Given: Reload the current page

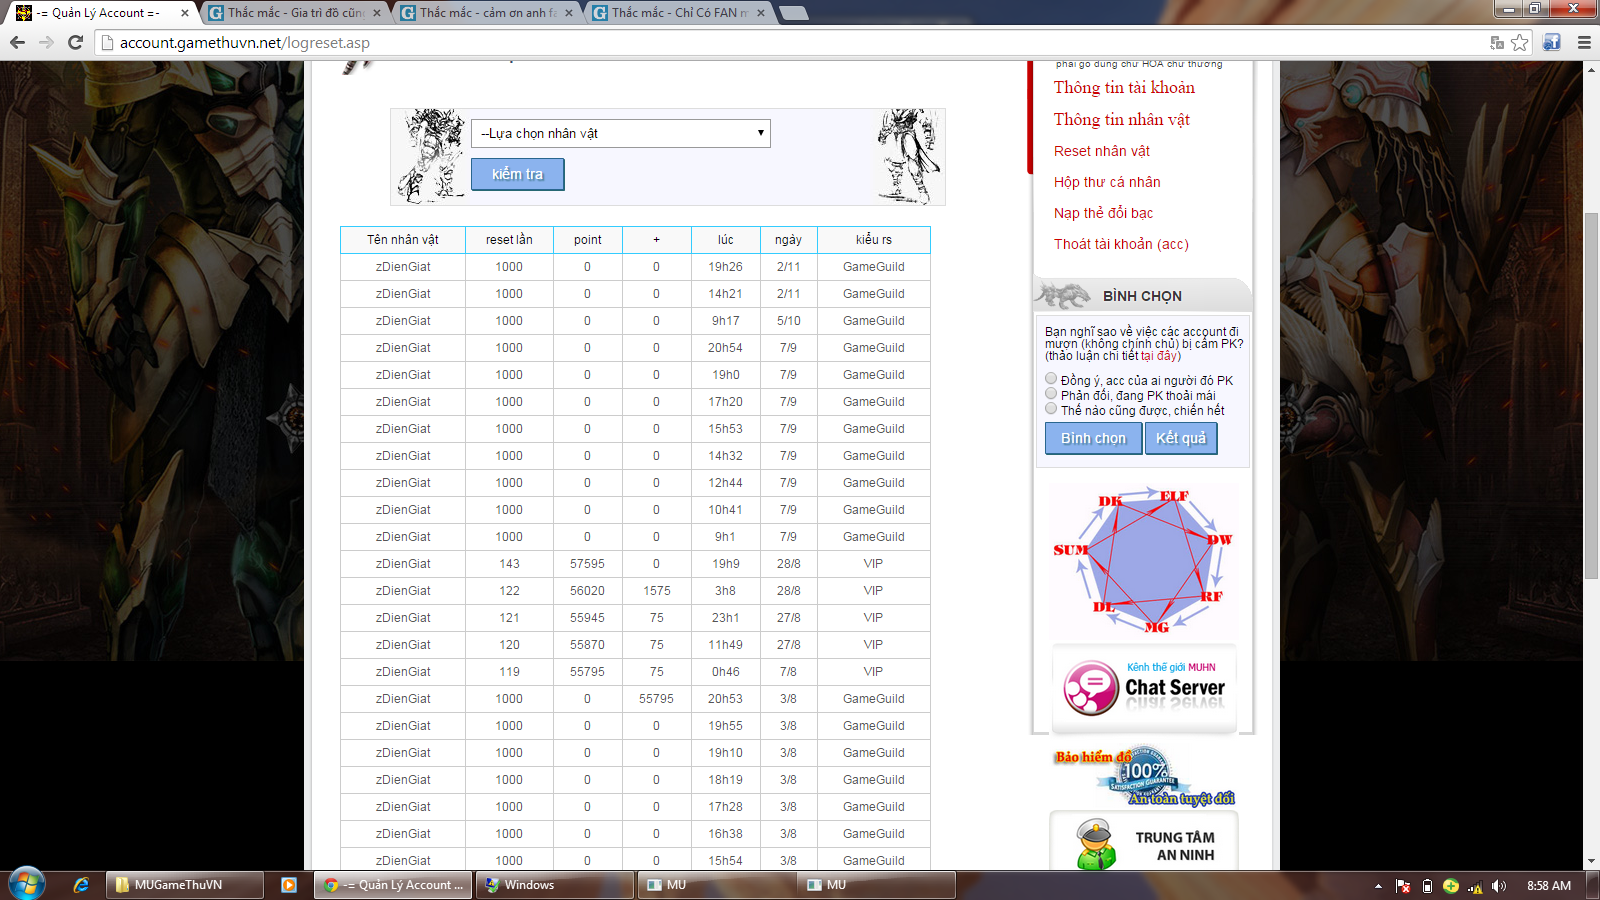Looking at the screenshot, I should (x=75, y=42).
